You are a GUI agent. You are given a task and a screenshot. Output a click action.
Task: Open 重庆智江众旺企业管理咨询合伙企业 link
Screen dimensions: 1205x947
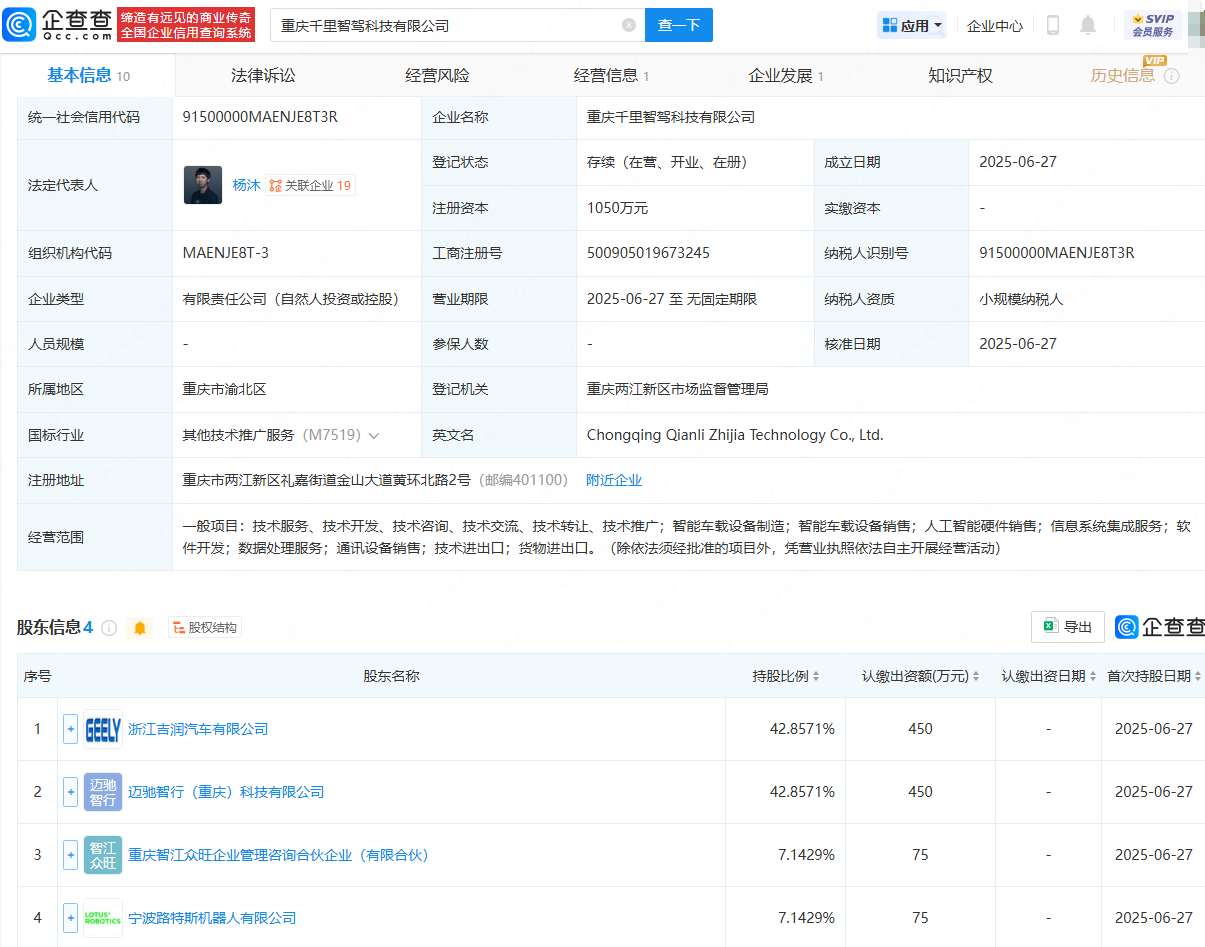[x=278, y=855]
